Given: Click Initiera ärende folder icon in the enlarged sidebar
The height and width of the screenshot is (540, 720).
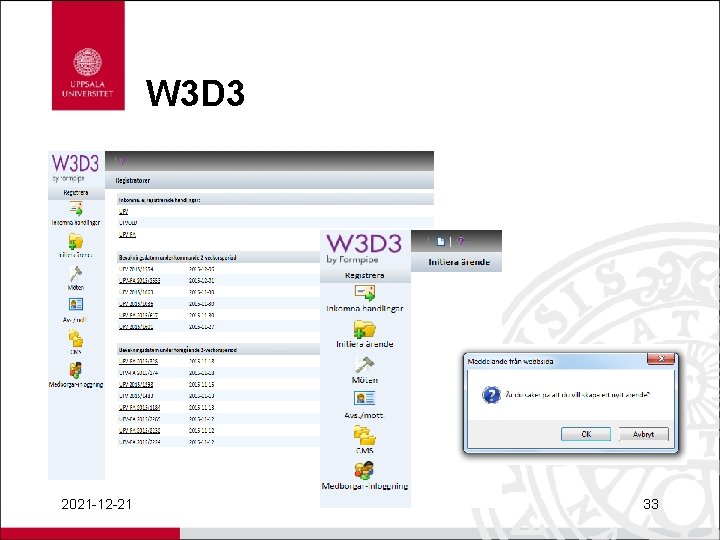Looking at the screenshot, I should coord(365,329).
